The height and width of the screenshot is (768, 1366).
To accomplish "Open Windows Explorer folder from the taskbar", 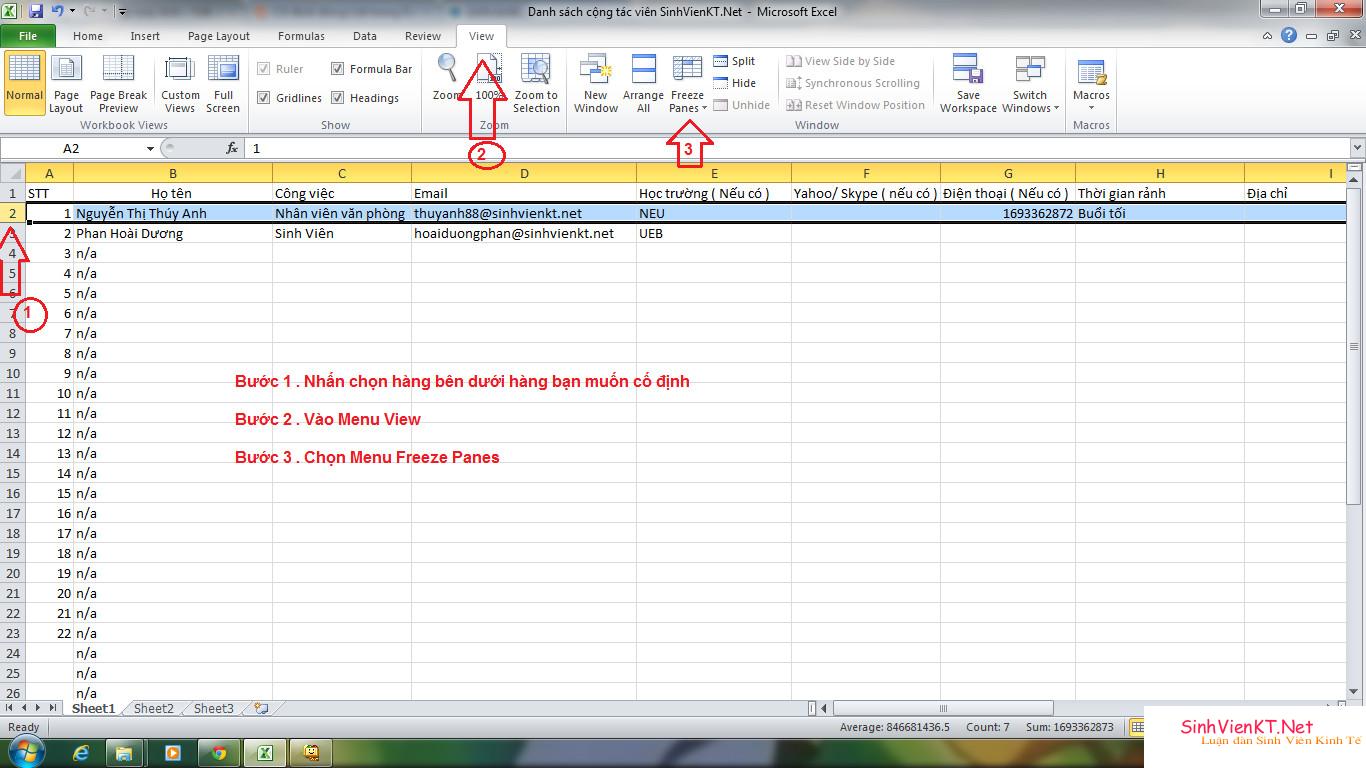I will coord(125,752).
